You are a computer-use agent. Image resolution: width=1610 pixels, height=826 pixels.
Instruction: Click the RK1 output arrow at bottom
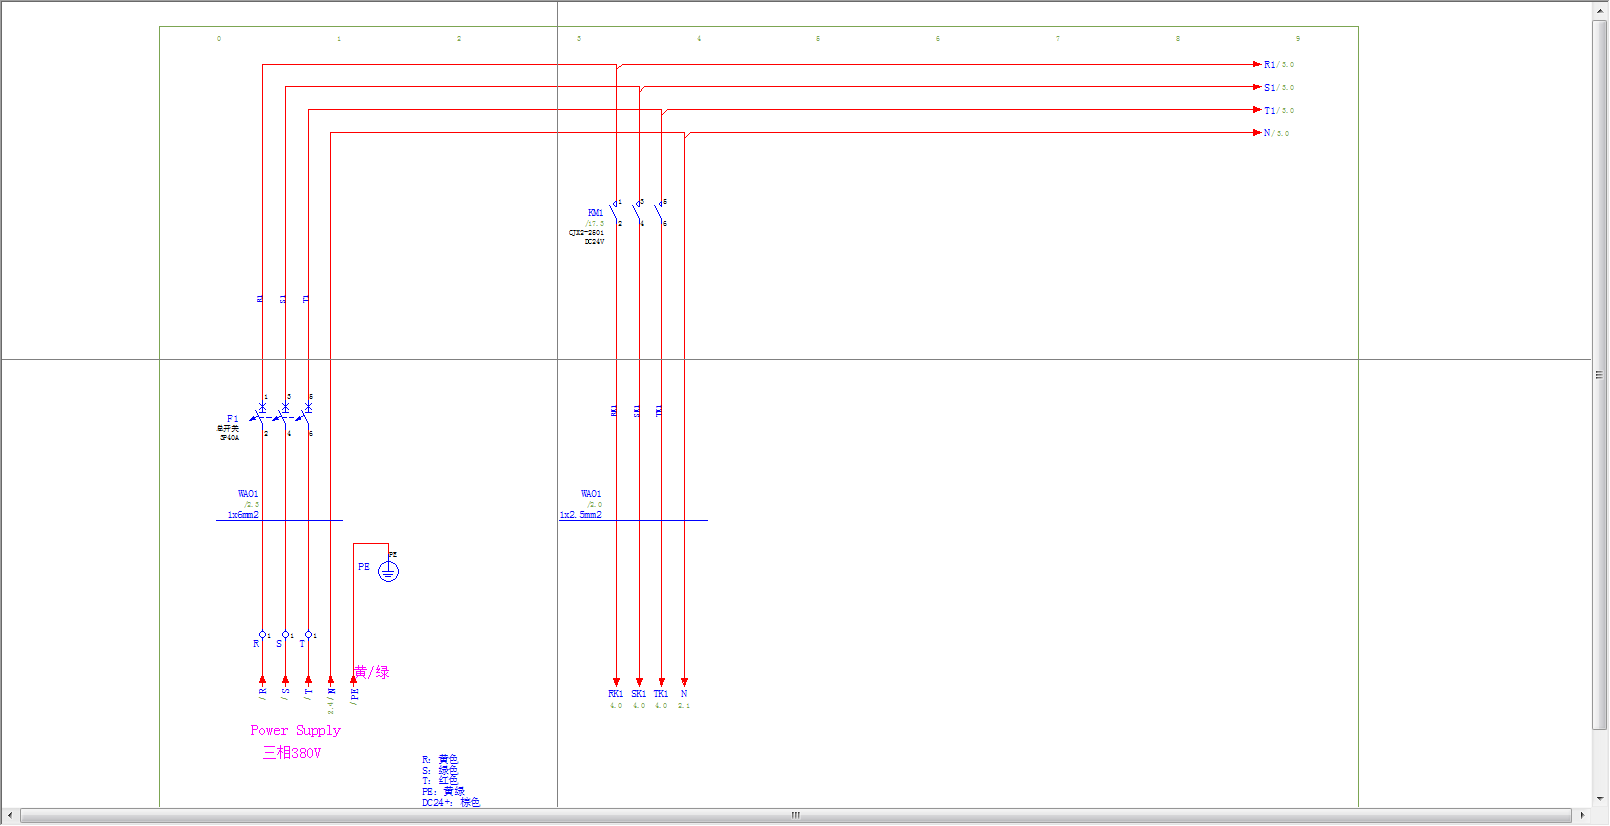pyautogui.click(x=616, y=682)
